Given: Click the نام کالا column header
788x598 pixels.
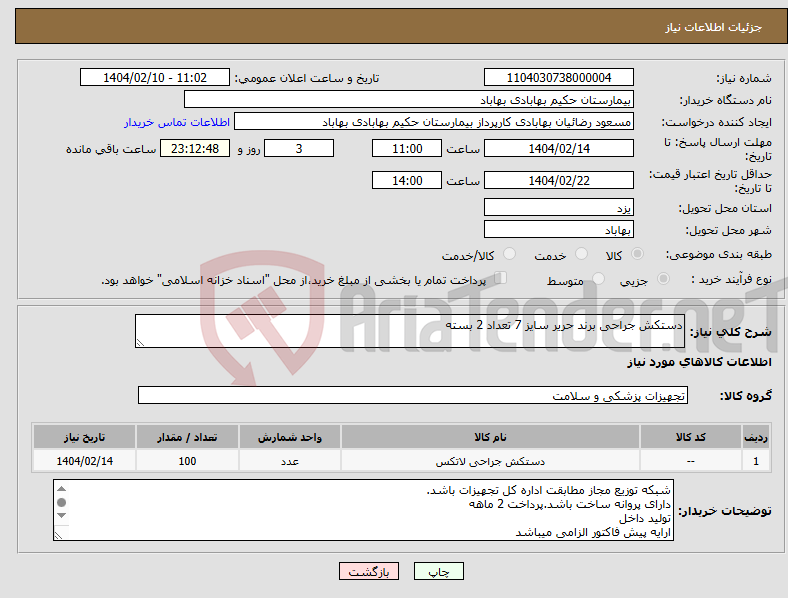Looking at the screenshot, I should (490, 437).
